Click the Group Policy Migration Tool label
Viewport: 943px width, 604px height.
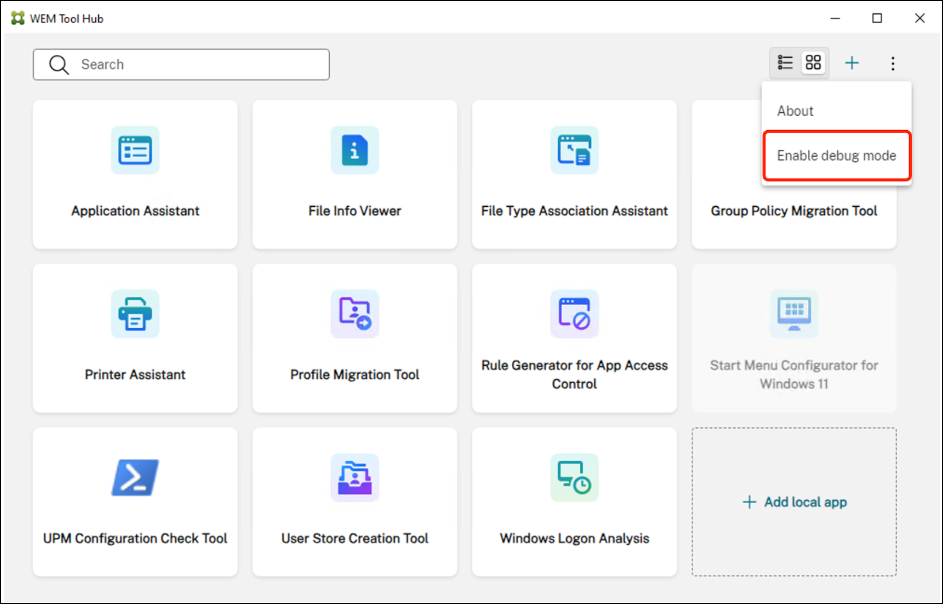794,211
